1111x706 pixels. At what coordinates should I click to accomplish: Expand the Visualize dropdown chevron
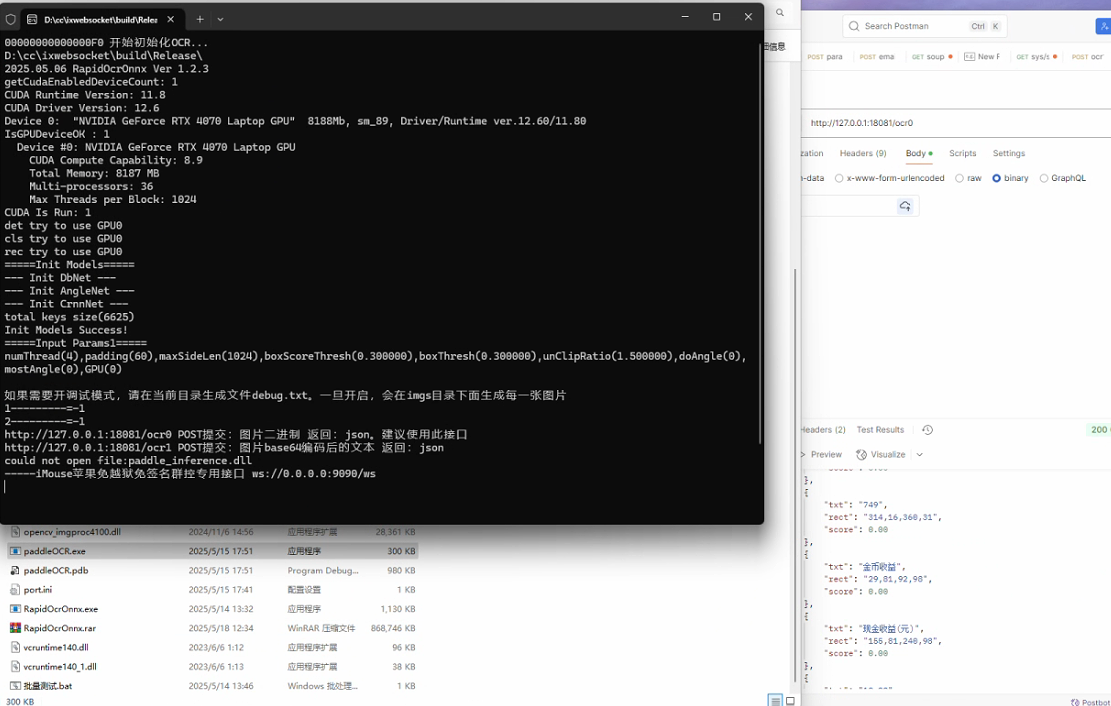point(918,454)
